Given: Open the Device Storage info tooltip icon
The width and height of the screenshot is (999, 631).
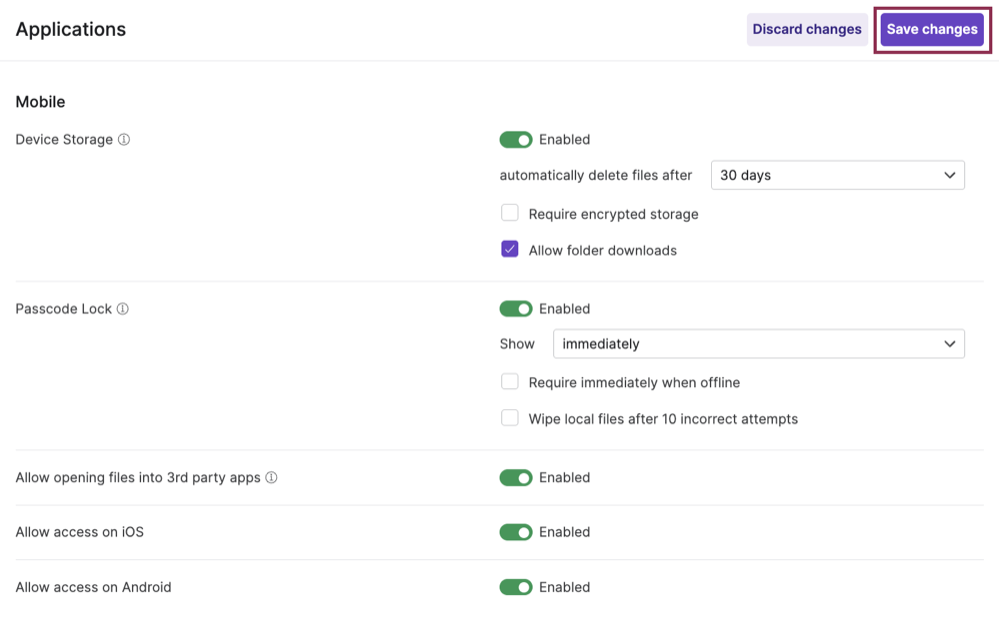Looking at the screenshot, I should (124, 139).
